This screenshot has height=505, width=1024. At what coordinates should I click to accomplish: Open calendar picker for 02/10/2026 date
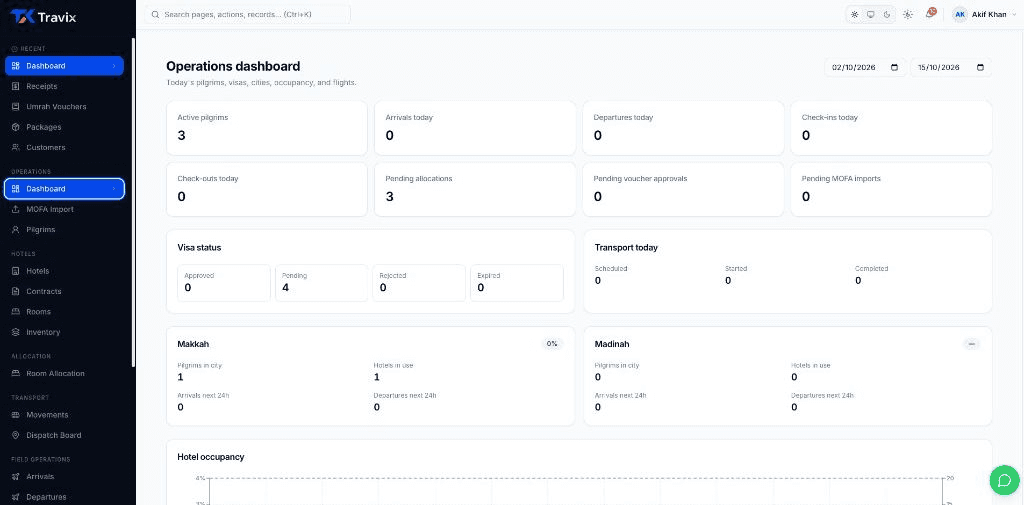pyautogui.click(x=895, y=67)
